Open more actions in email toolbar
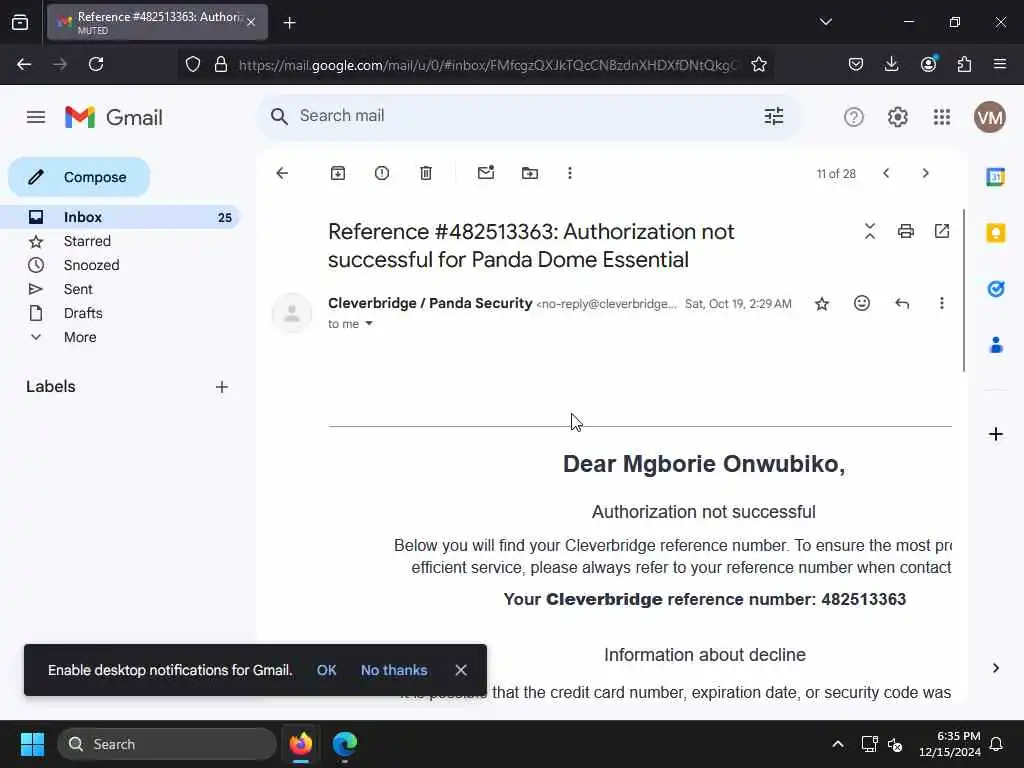The image size is (1024, 768). 569,173
